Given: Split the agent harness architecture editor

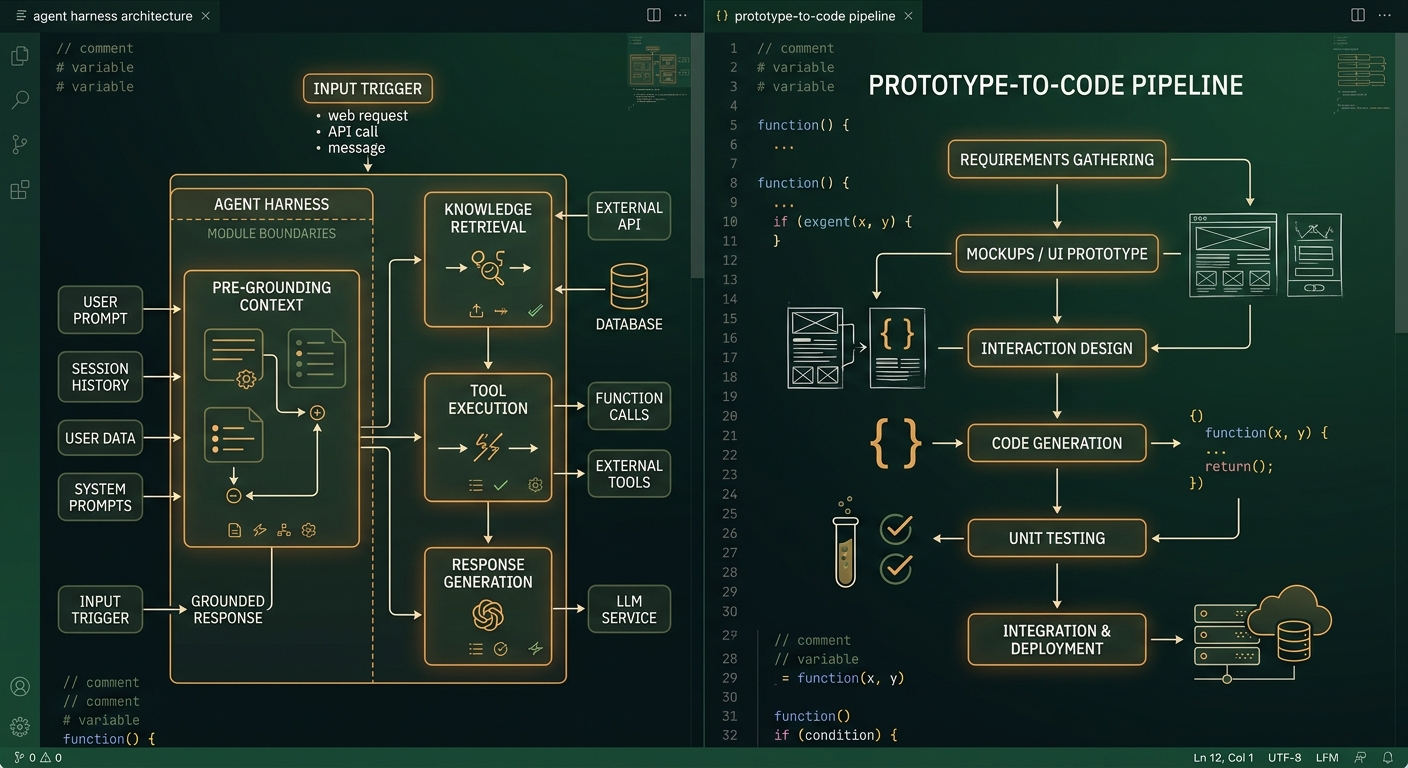Looking at the screenshot, I should pos(654,15).
